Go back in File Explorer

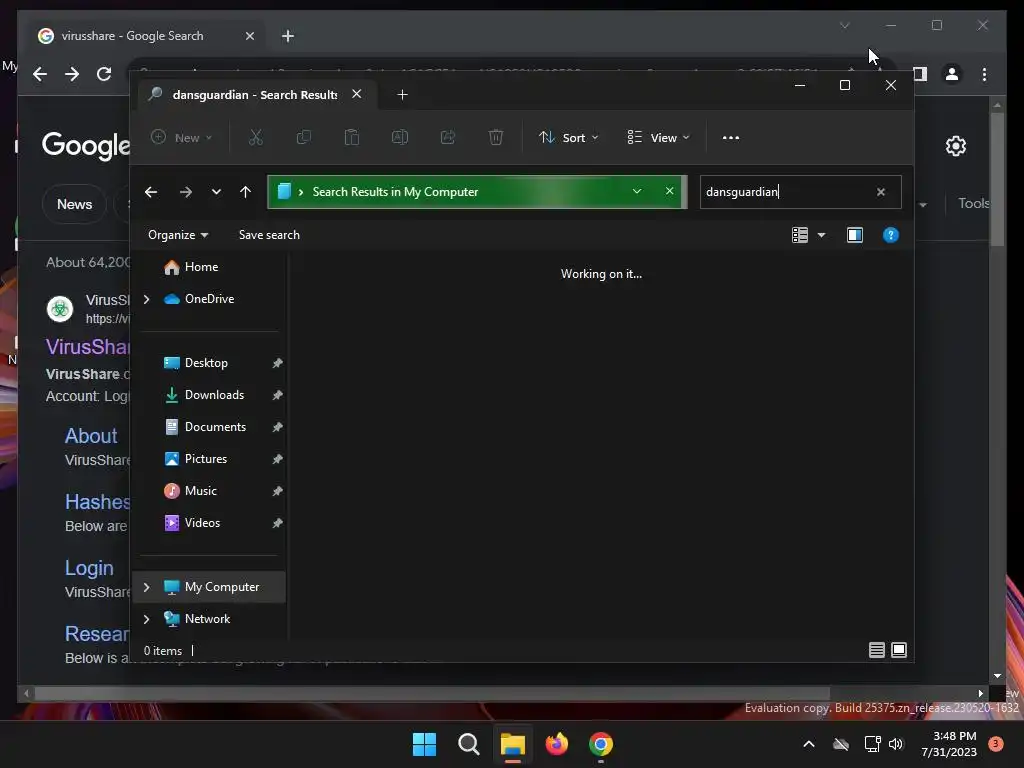[x=151, y=192]
